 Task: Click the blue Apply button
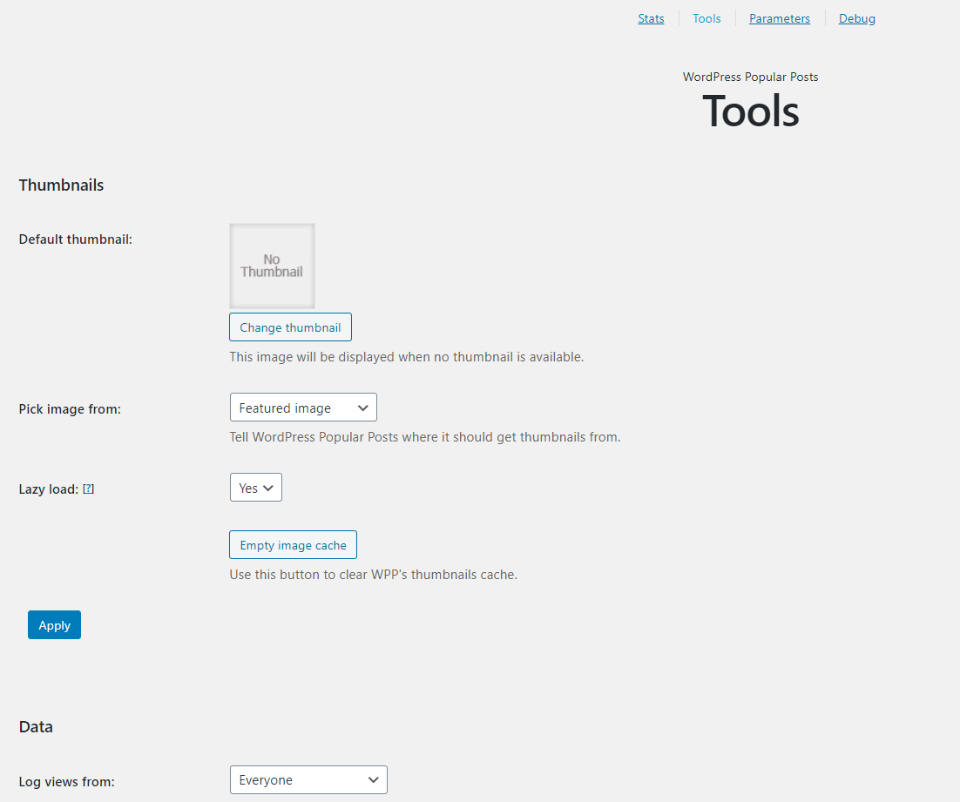54,625
